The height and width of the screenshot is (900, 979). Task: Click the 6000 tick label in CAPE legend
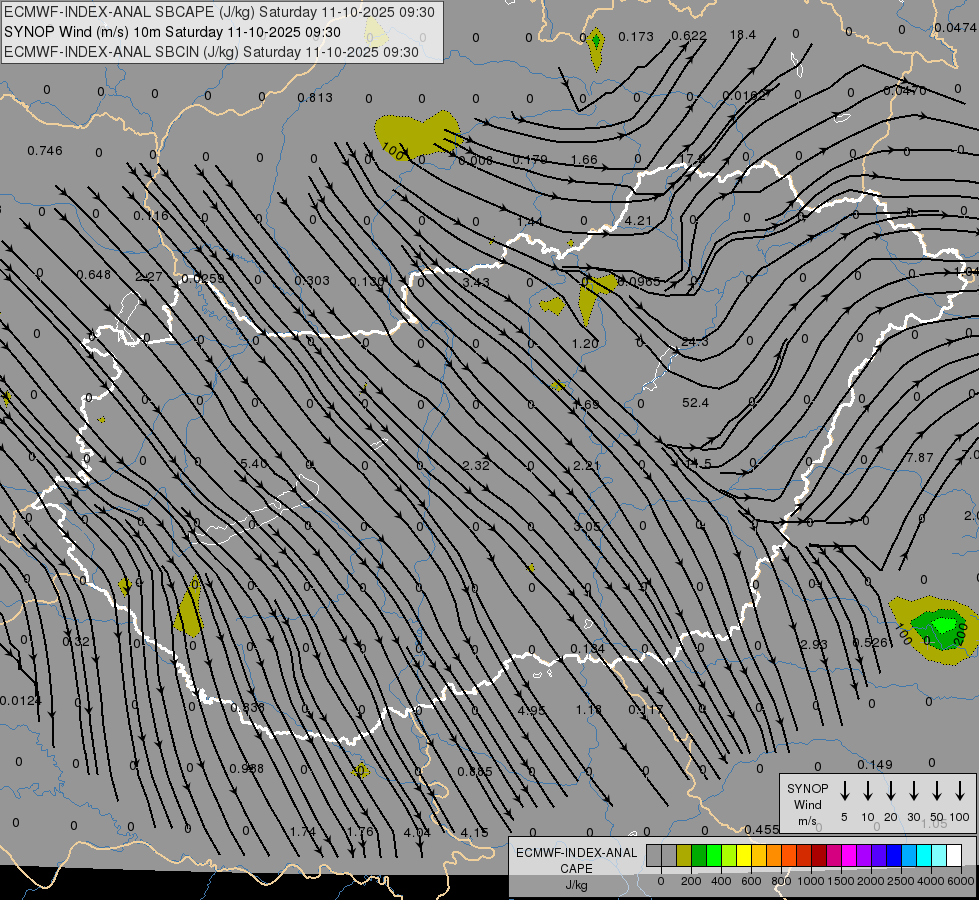pos(962,881)
